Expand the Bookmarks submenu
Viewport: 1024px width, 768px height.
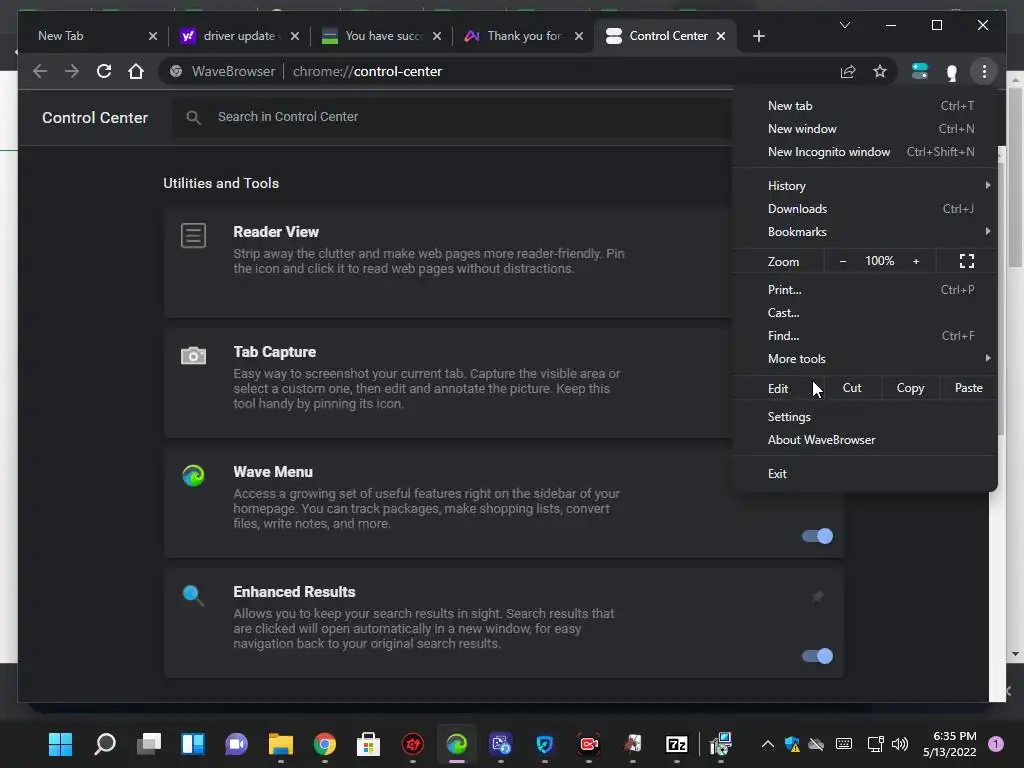(865, 232)
